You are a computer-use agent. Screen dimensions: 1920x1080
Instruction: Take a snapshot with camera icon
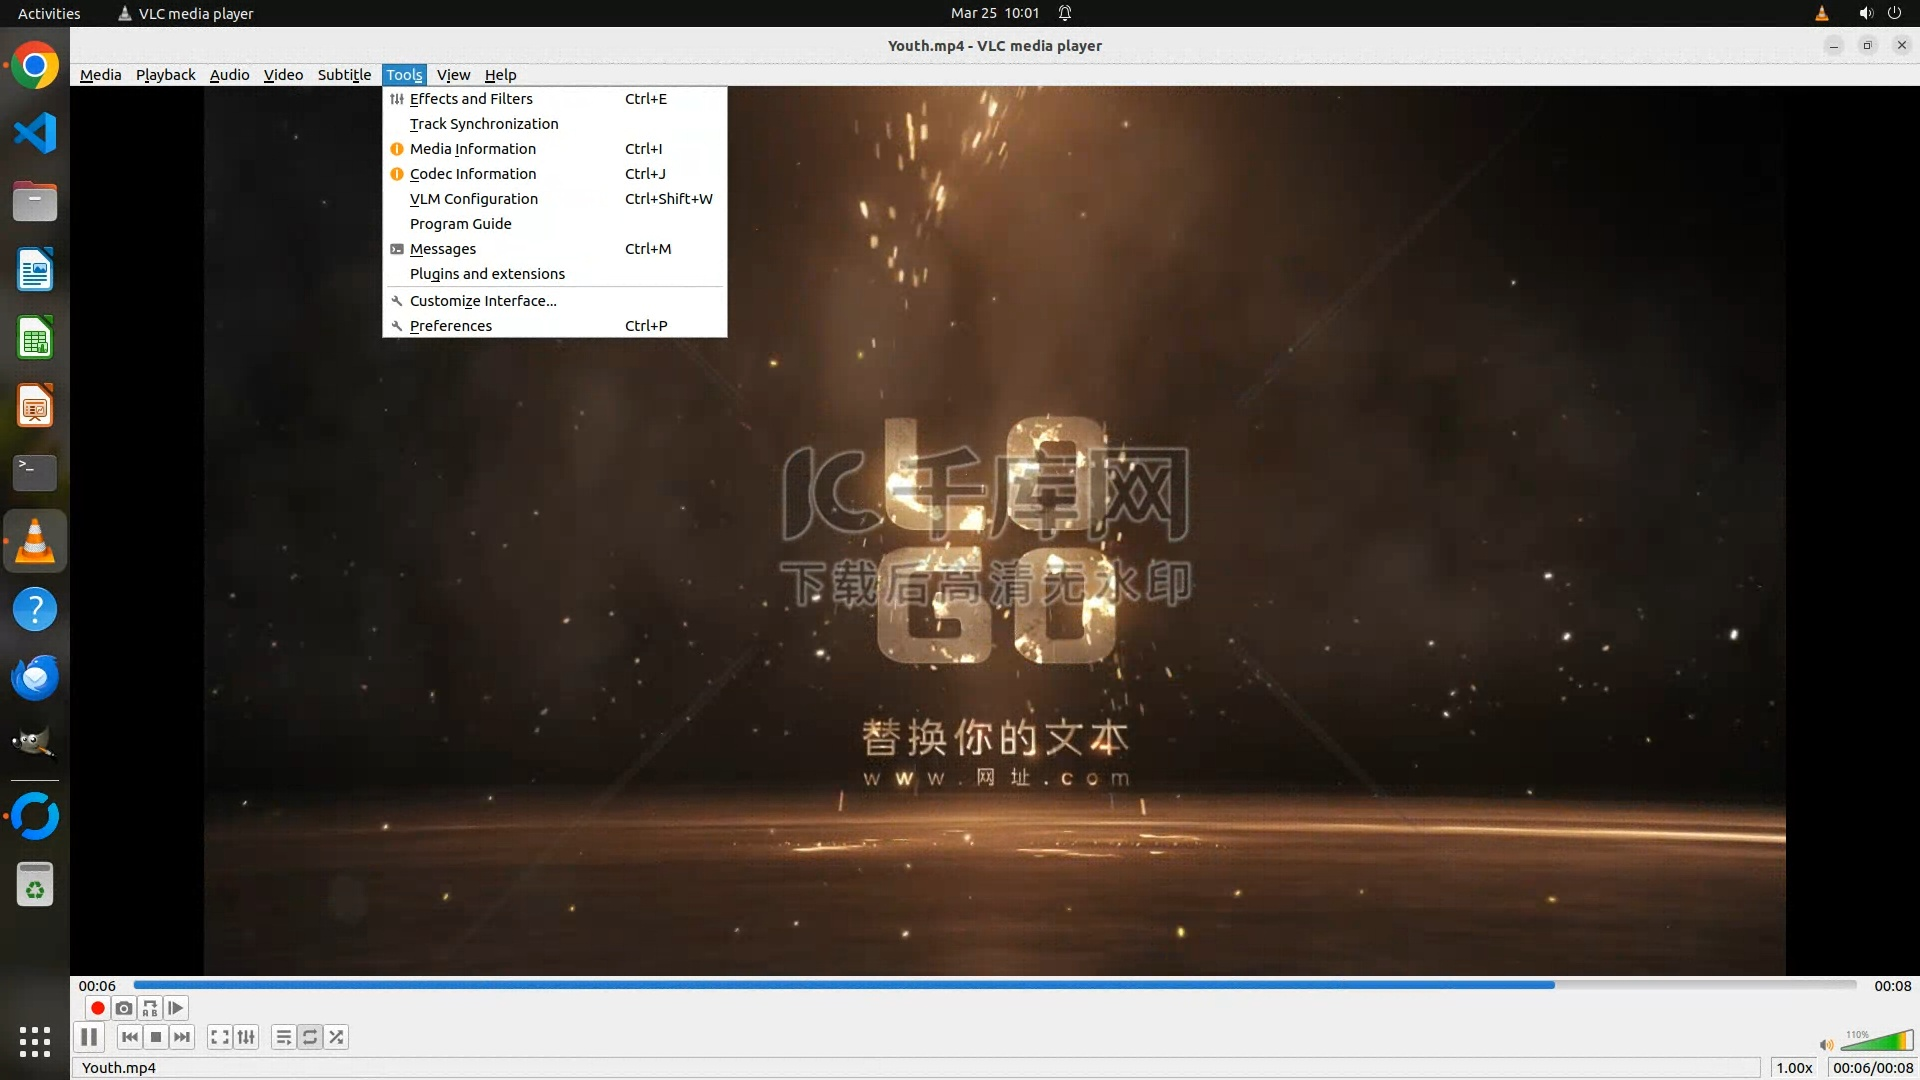(x=123, y=1008)
